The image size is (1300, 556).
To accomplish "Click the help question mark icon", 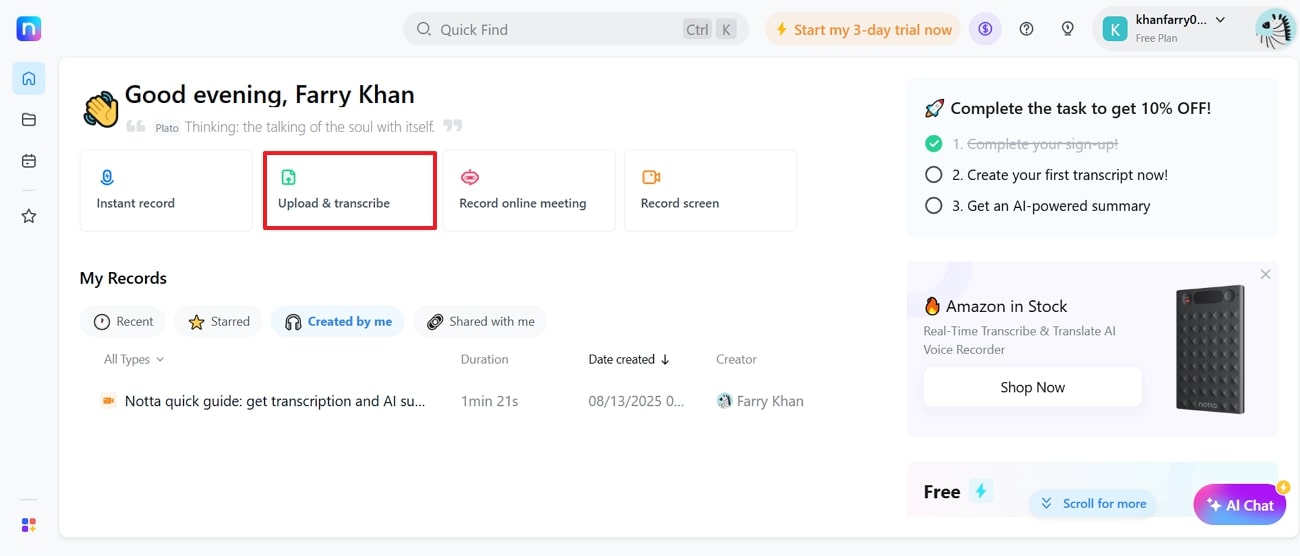I will point(1026,29).
